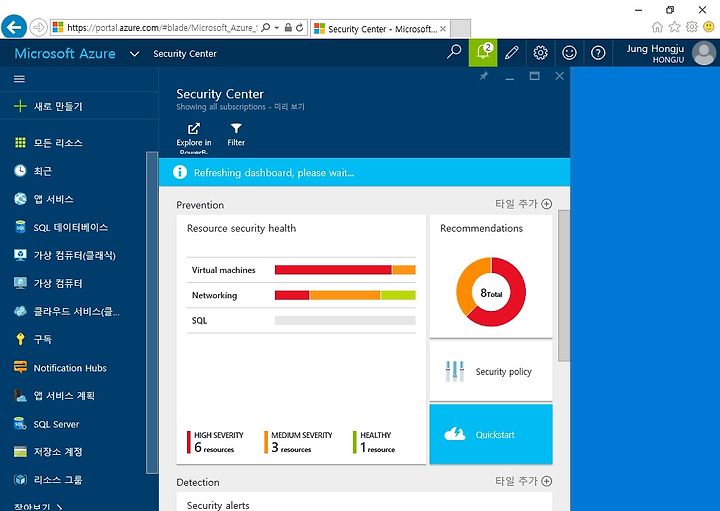The width and height of the screenshot is (720, 511).
Task: Toggle the hamburger menu in sidebar
Action: point(19,79)
